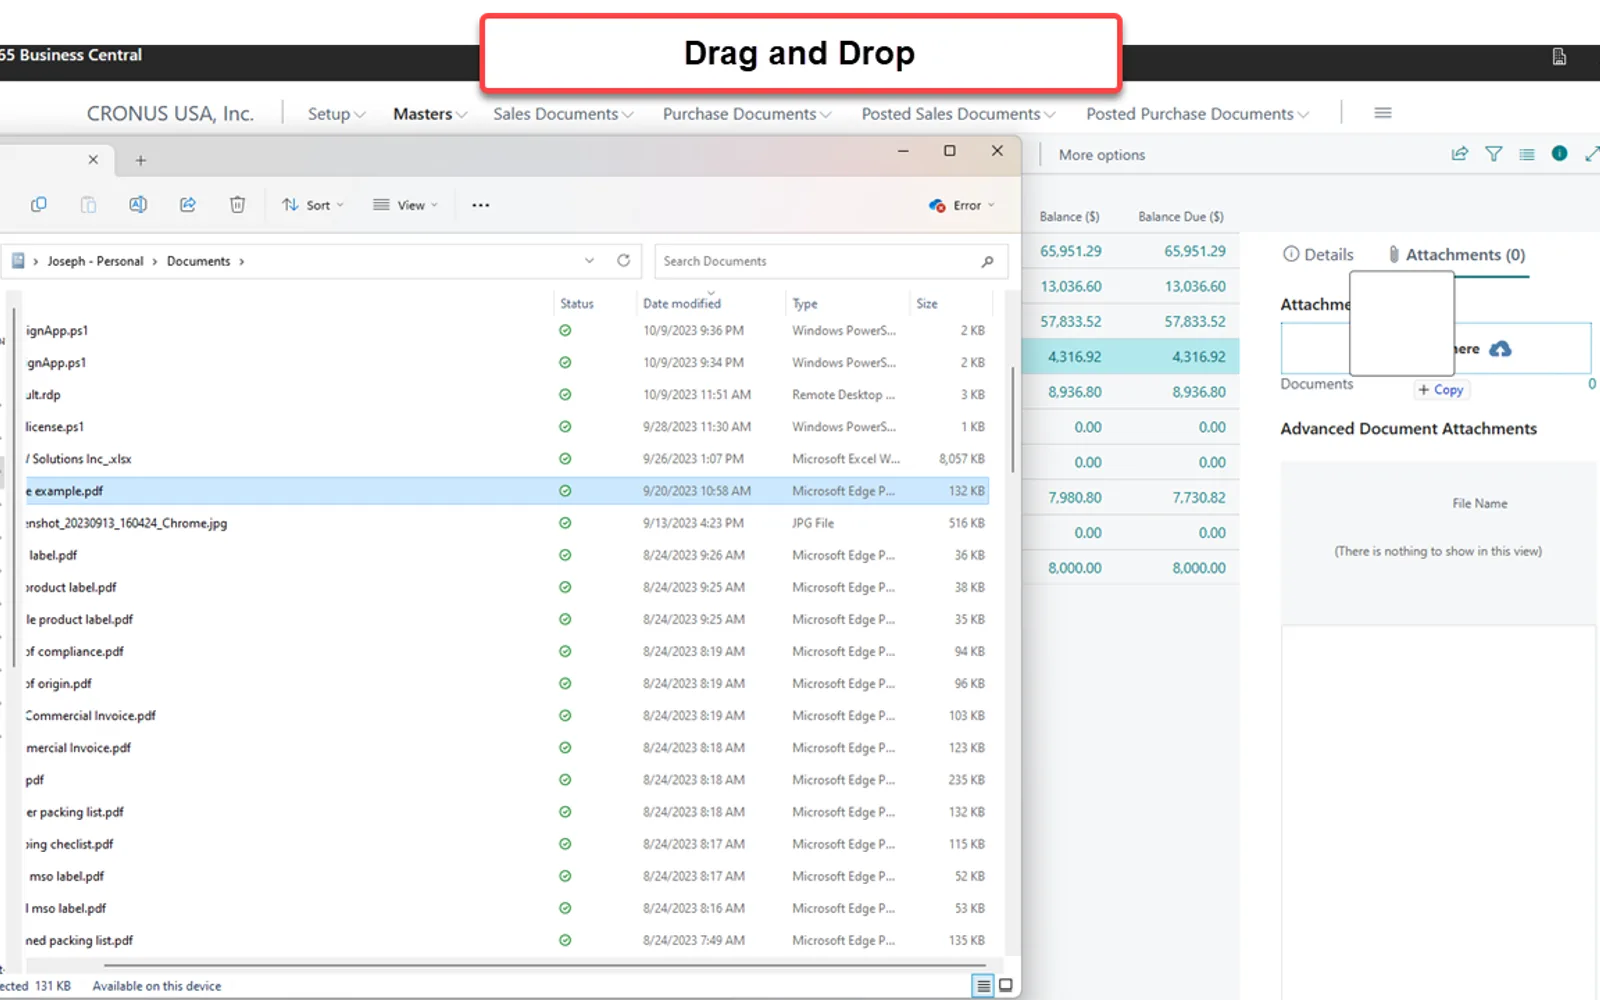Click the list view icon in Business Central
Viewport: 1600px width, 1000px height.
tap(1527, 154)
